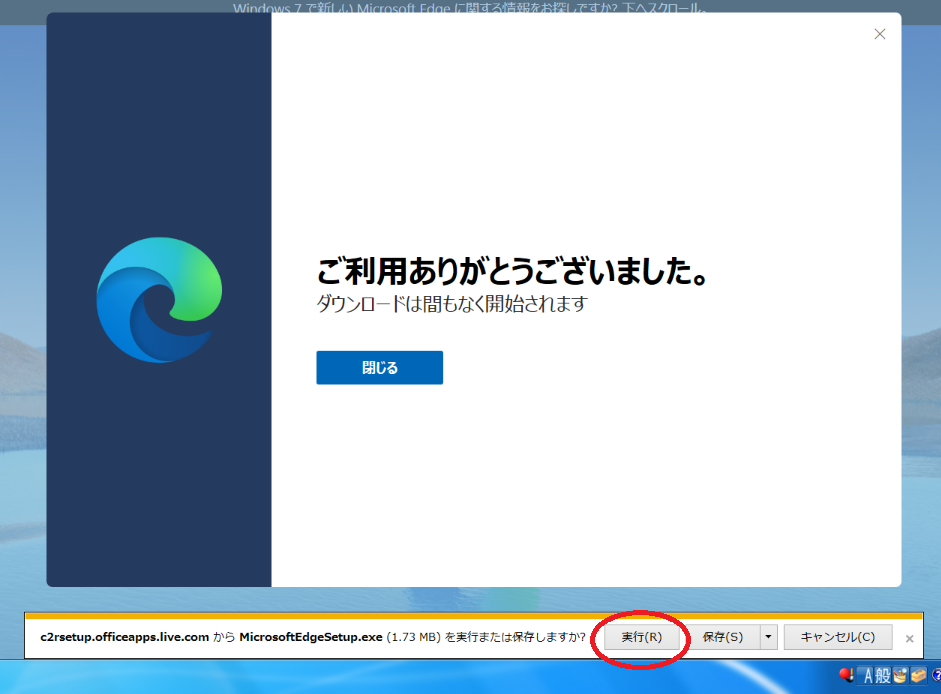Click the Microsoft Edge logo
Viewport: 941px width, 694px height.
coord(159,300)
